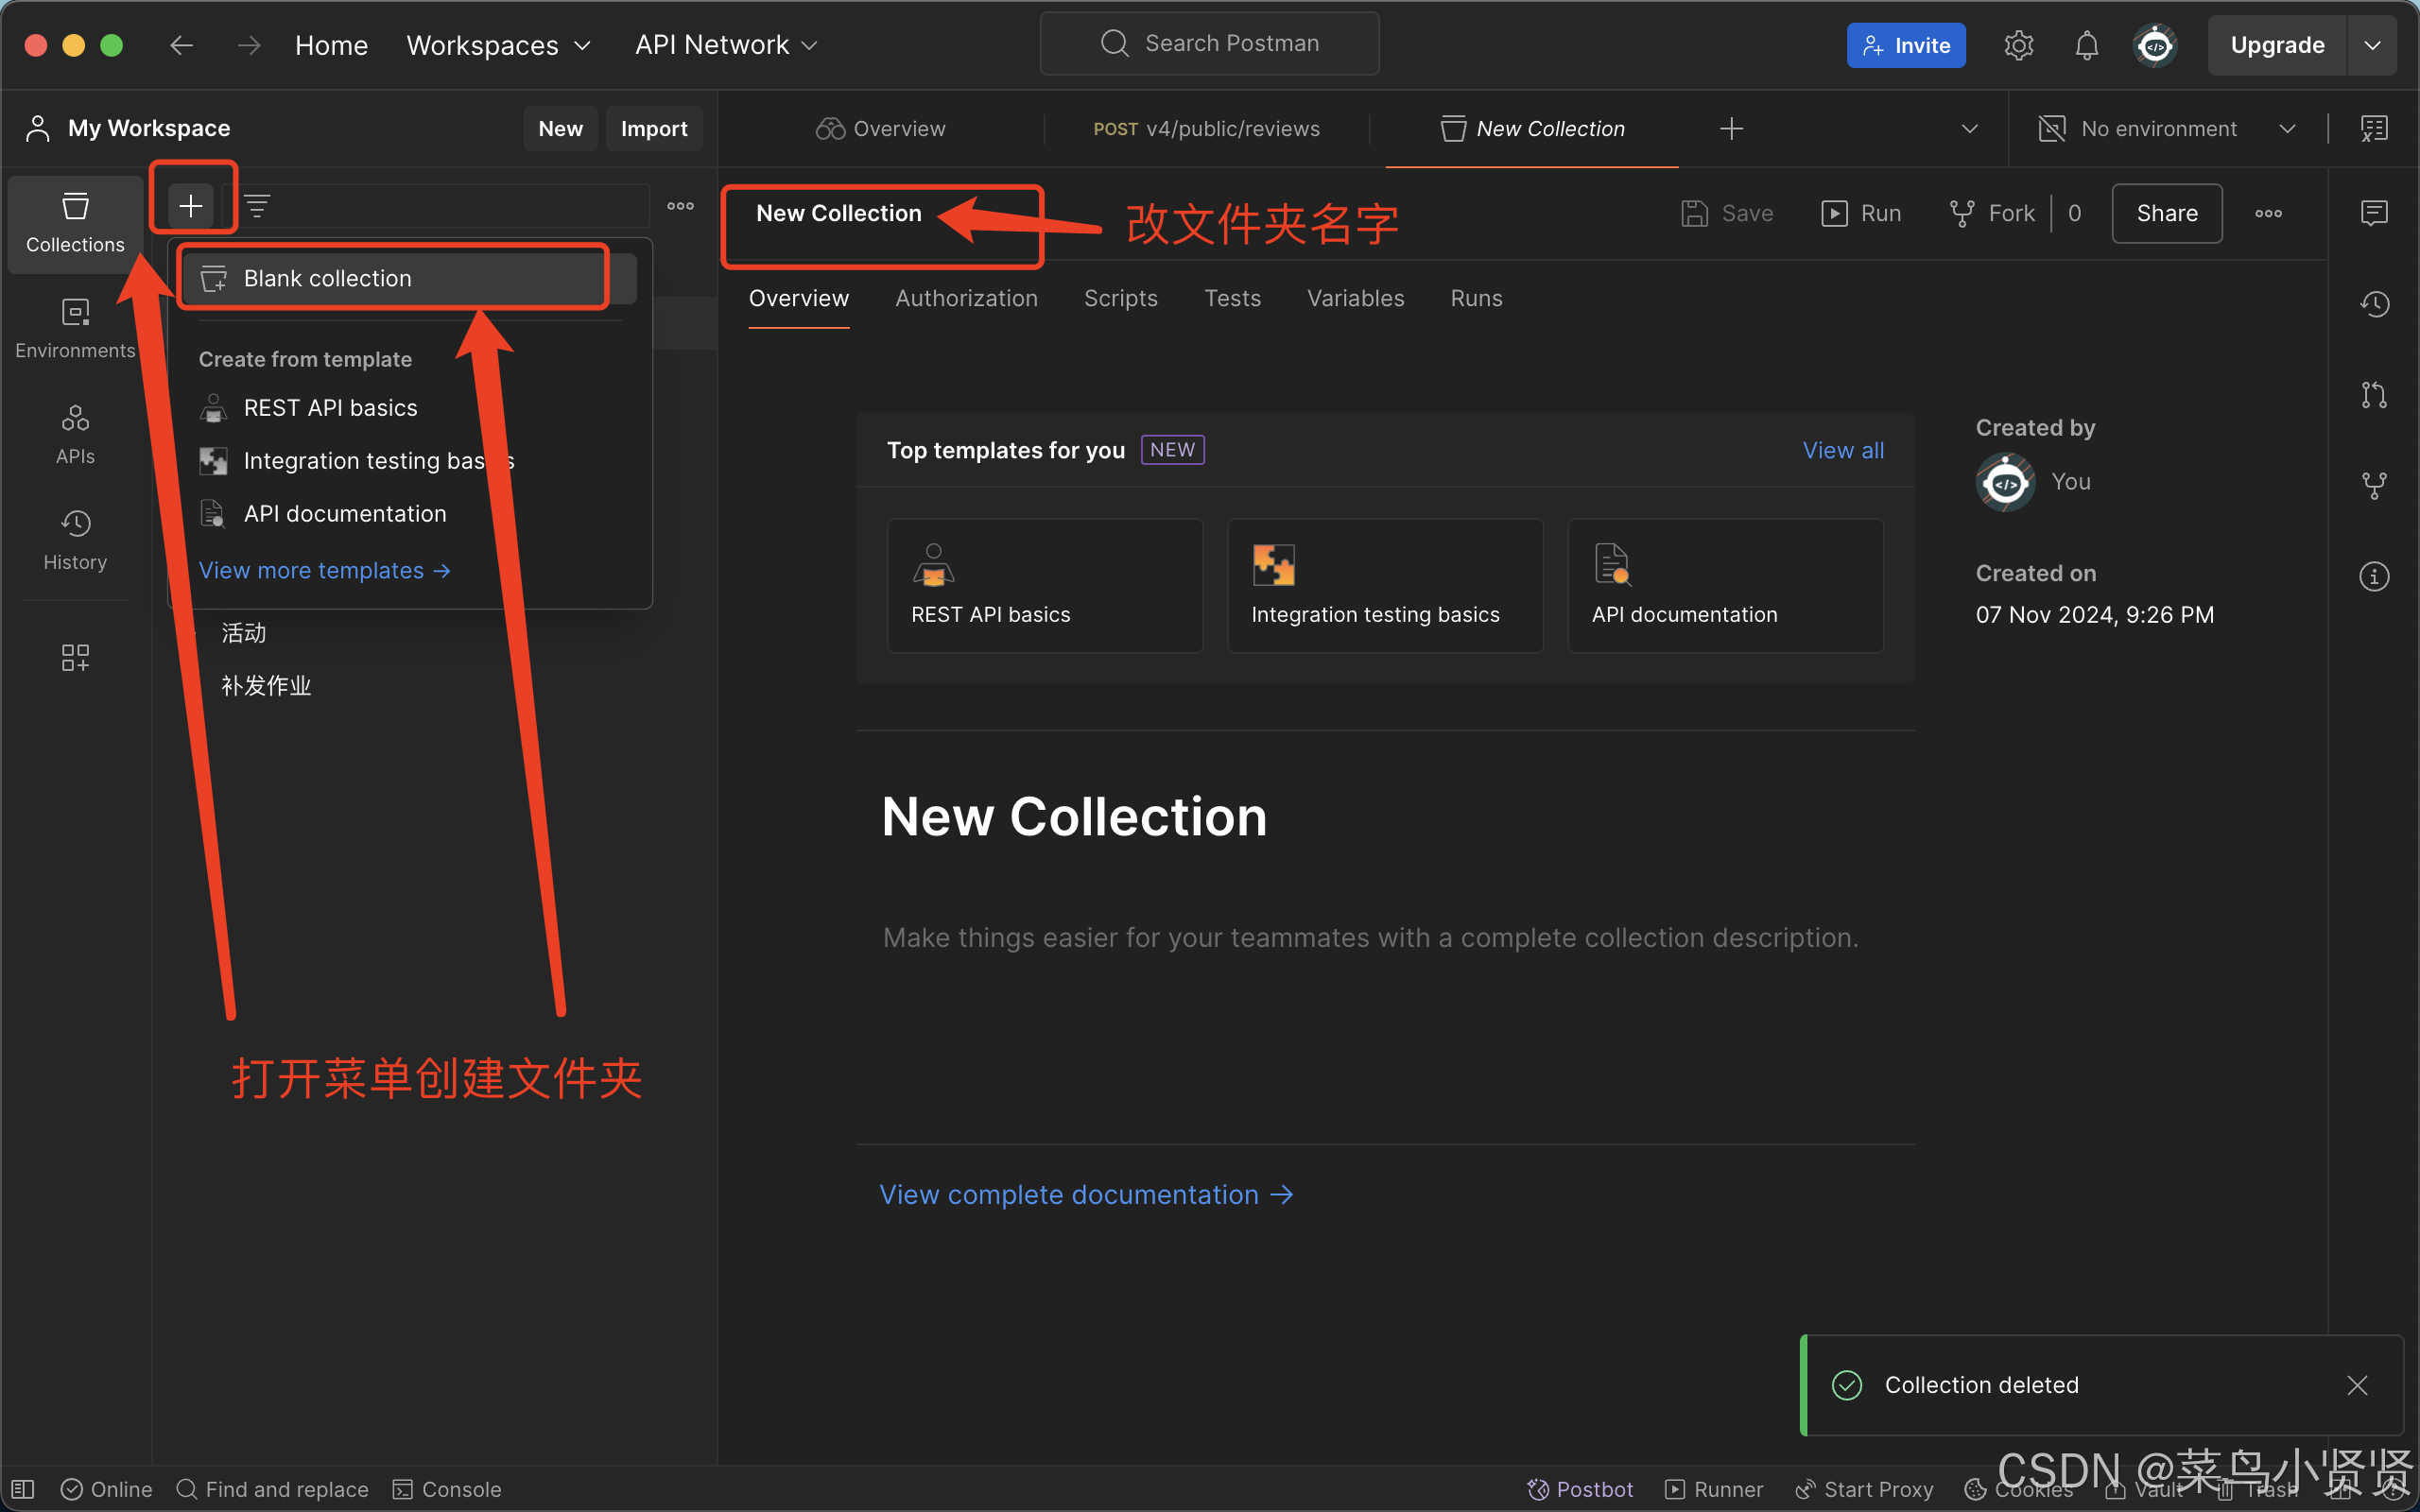2420x1512 pixels.
Task: Toggle the sidebar icon in status bar
Action: pos(23,1489)
